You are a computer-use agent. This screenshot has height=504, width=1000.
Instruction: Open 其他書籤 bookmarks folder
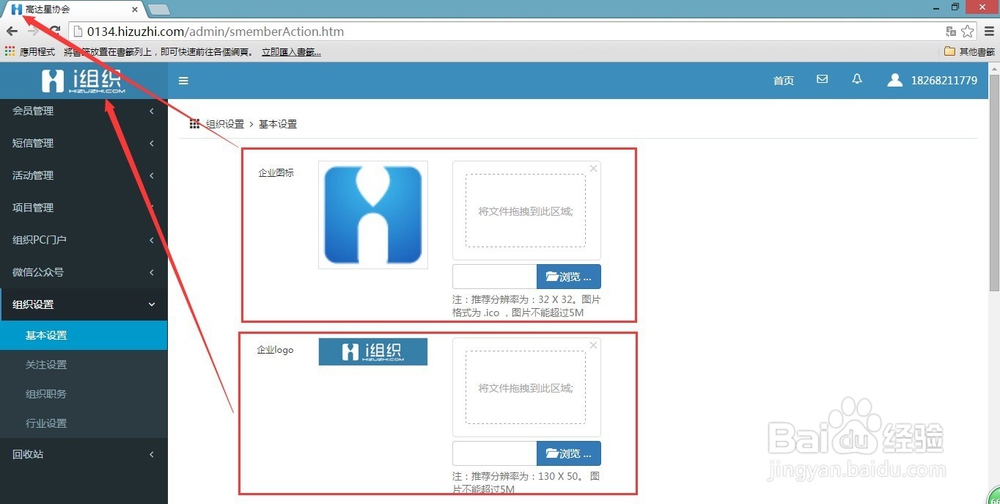pos(969,52)
